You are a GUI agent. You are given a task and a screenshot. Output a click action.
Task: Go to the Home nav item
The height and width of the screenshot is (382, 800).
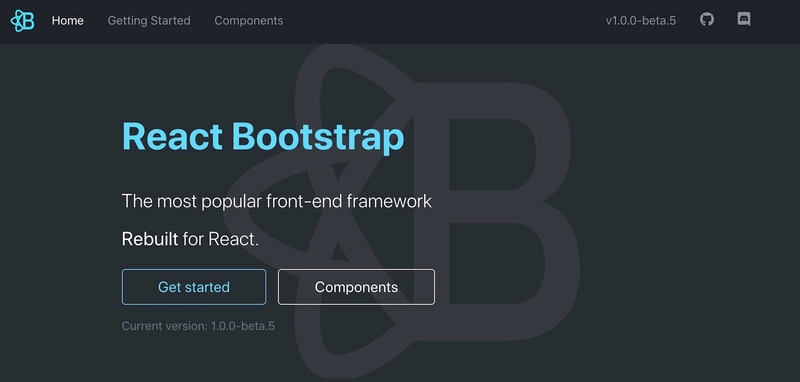point(67,21)
